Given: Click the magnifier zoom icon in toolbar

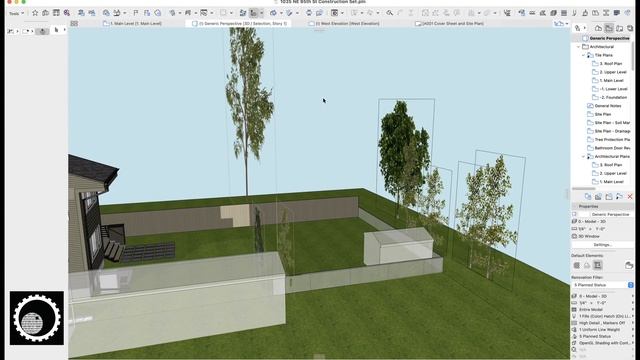Looking at the screenshot, I should 389,13.
